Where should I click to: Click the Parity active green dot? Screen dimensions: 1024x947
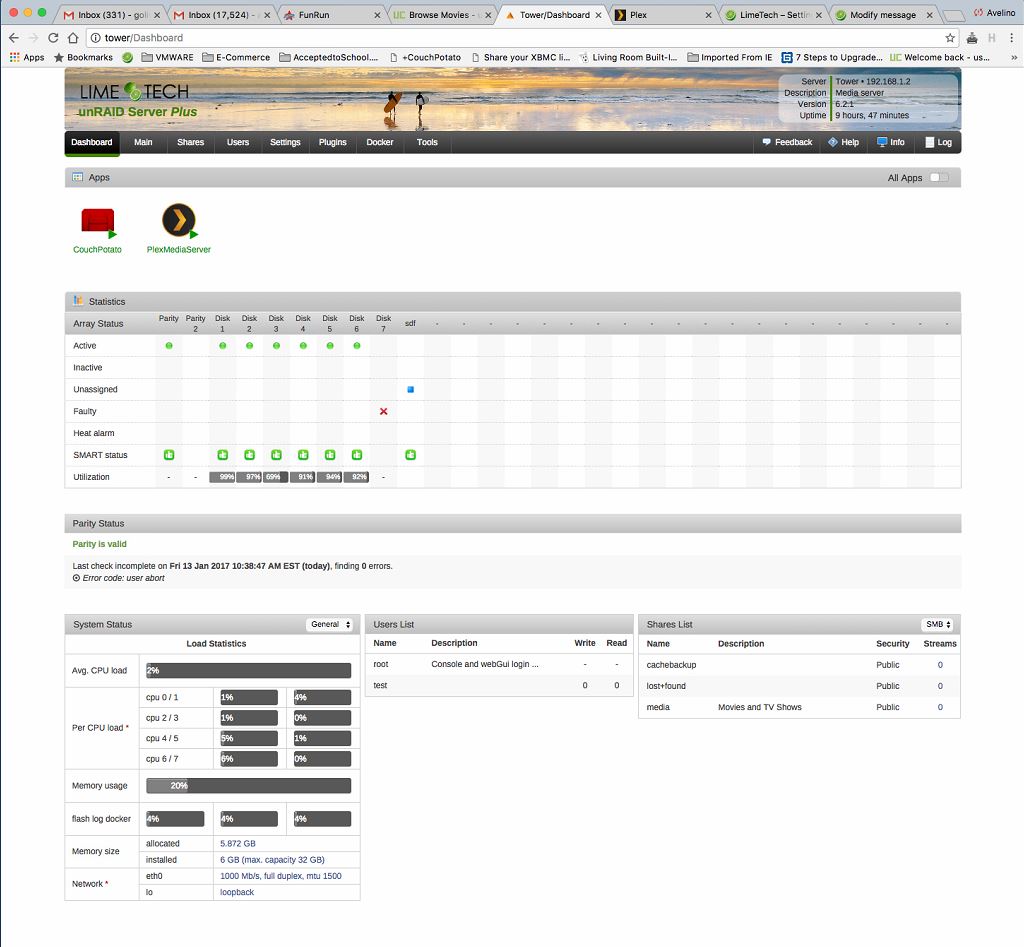tap(168, 345)
